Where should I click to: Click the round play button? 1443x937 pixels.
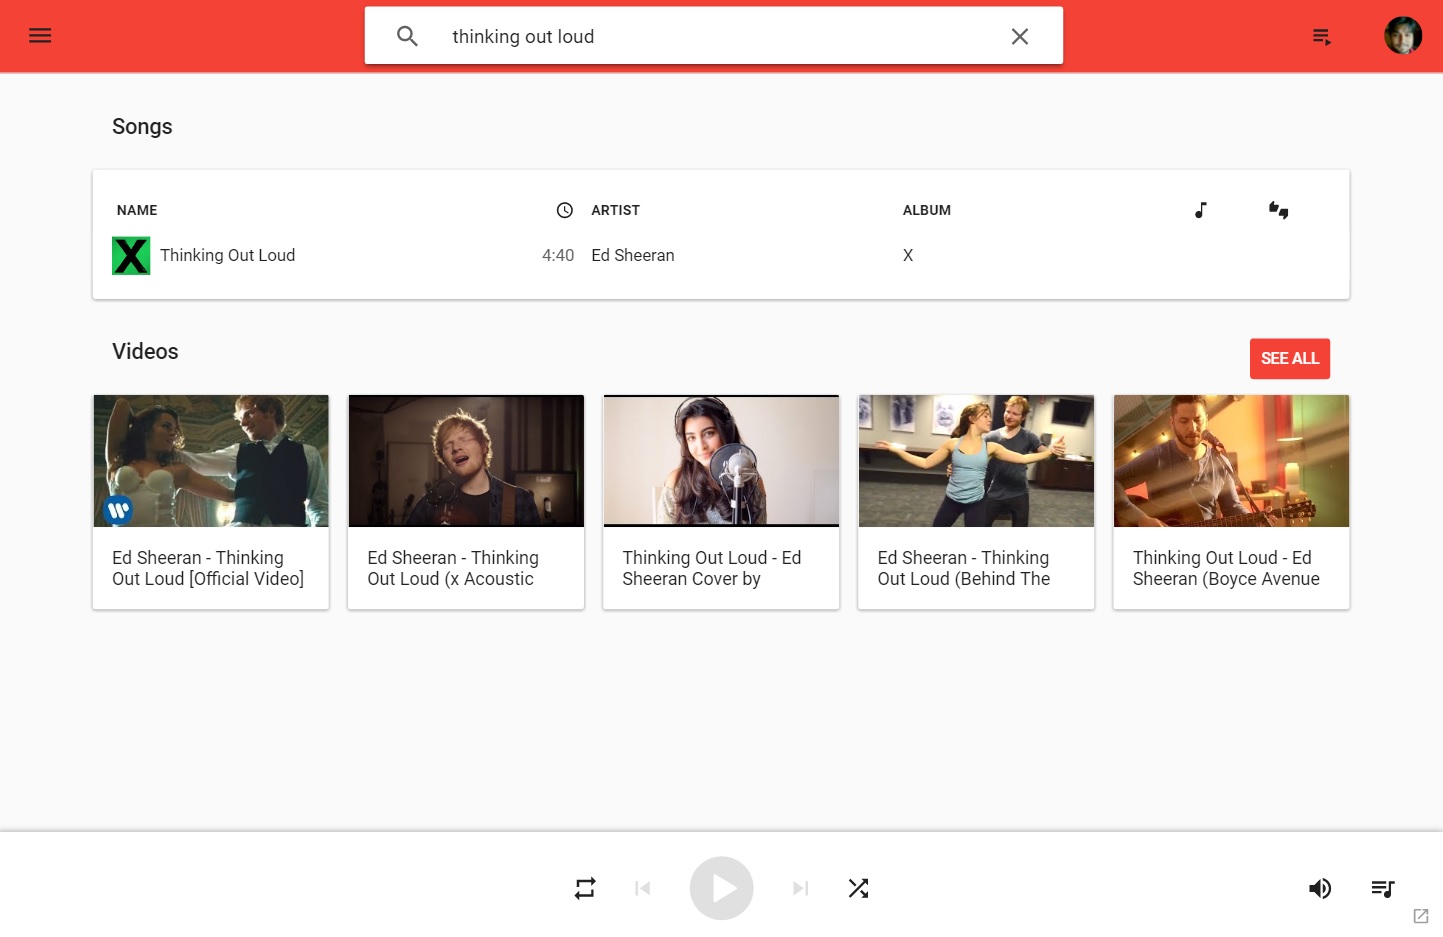[721, 888]
